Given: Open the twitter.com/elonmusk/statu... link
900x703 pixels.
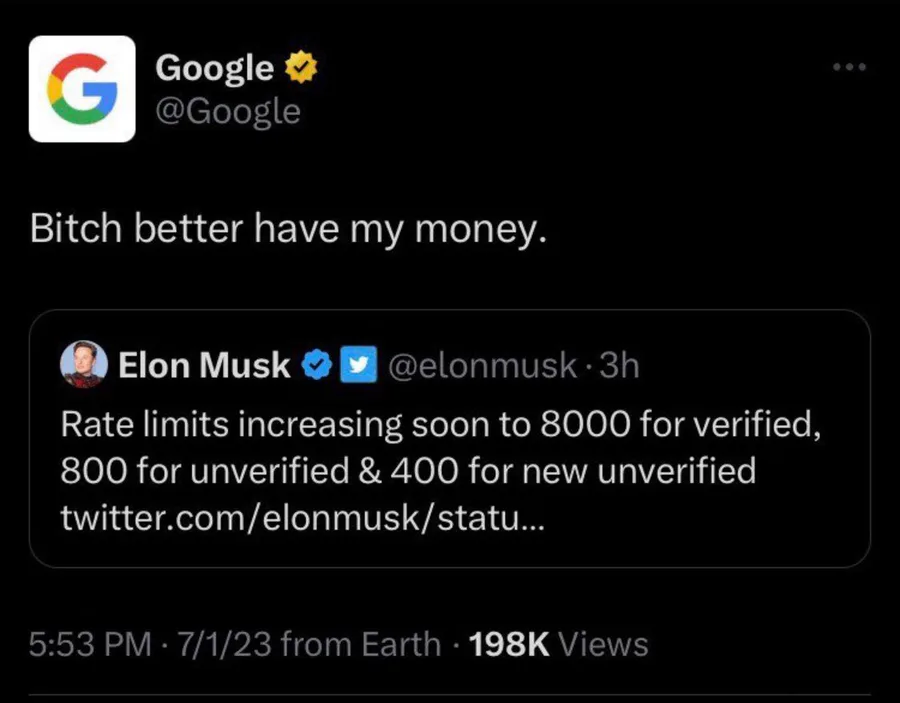Looking at the screenshot, I should [x=302, y=518].
